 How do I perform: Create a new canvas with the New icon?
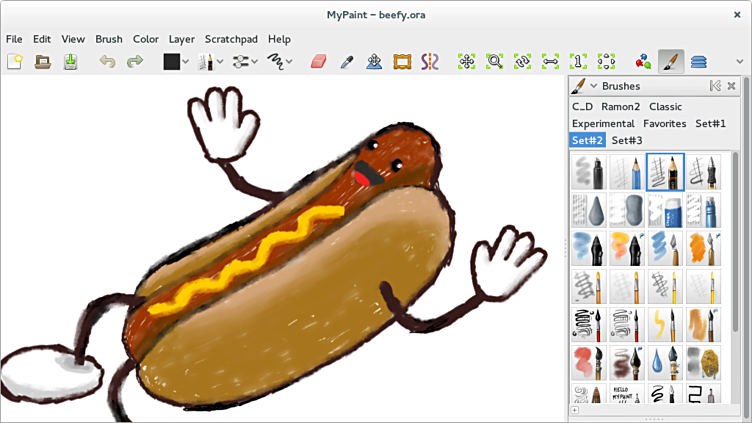pyautogui.click(x=15, y=62)
